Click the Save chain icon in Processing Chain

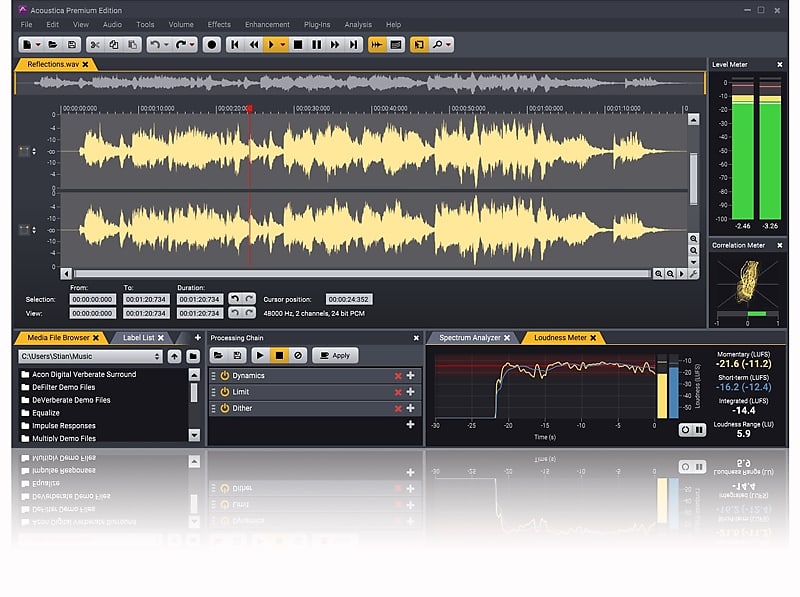(237, 355)
